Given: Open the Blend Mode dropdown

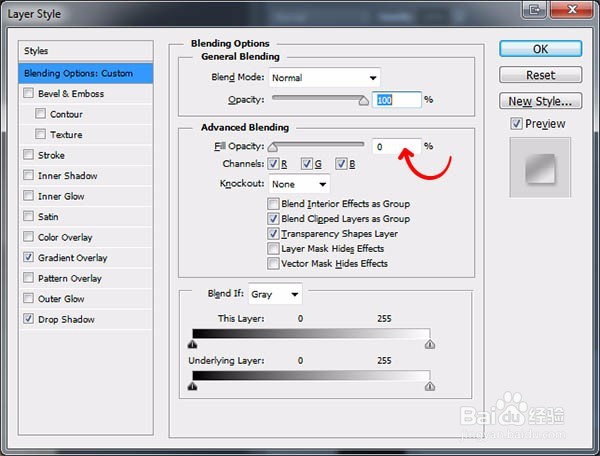Looking at the screenshot, I should 324,78.
